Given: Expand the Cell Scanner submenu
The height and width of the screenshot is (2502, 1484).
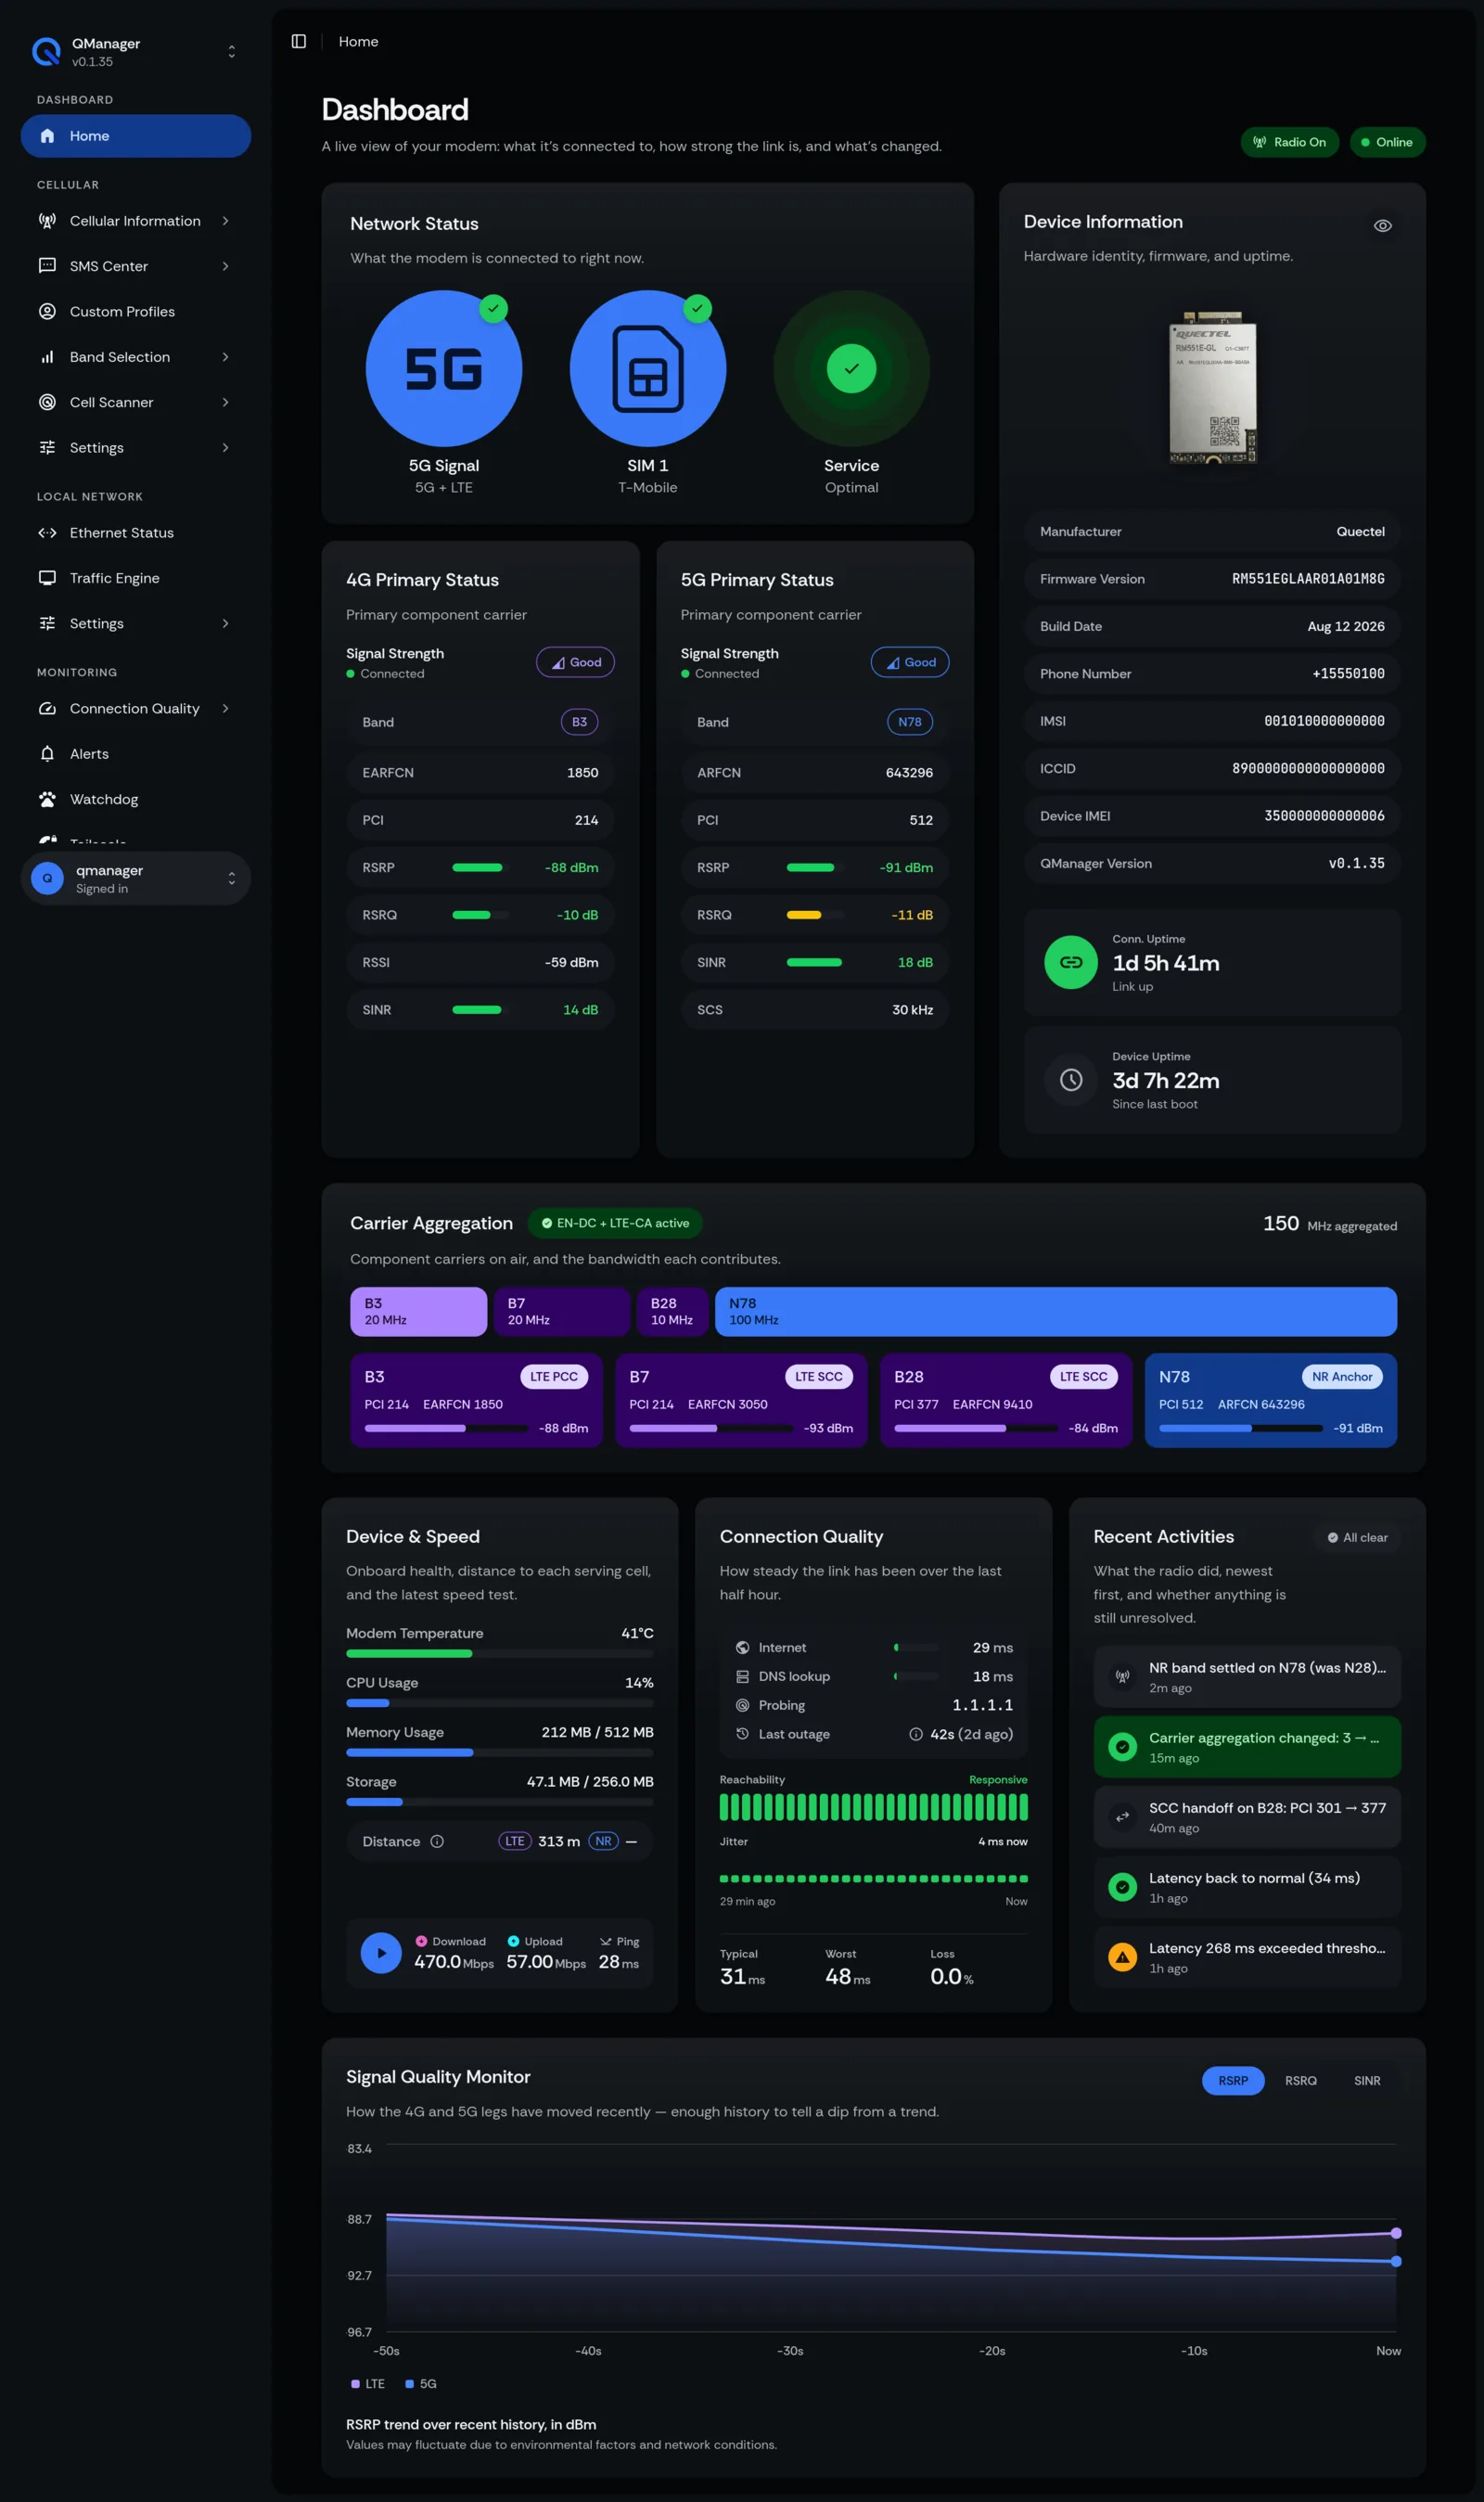Looking at the screenshot, I should click(136, 402).
